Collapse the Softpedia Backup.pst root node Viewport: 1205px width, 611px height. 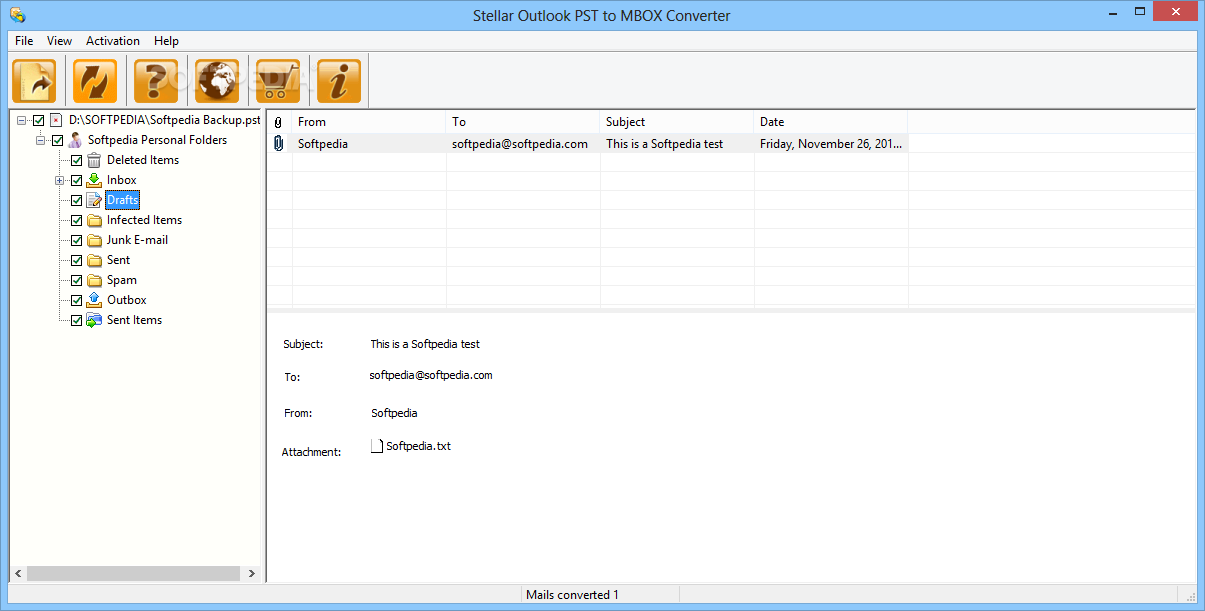[22, 121]
